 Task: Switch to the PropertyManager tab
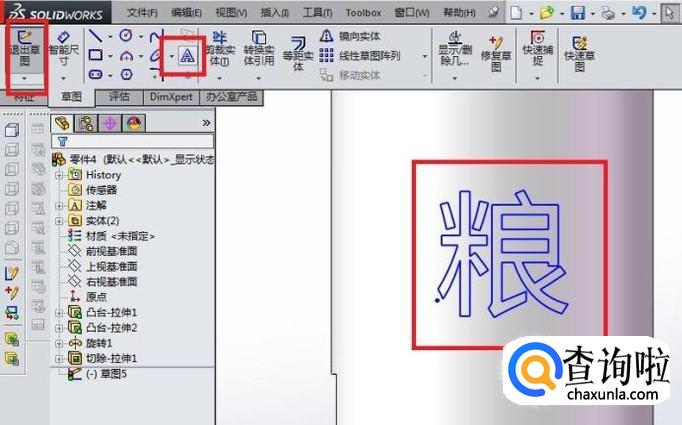(86, 124)
